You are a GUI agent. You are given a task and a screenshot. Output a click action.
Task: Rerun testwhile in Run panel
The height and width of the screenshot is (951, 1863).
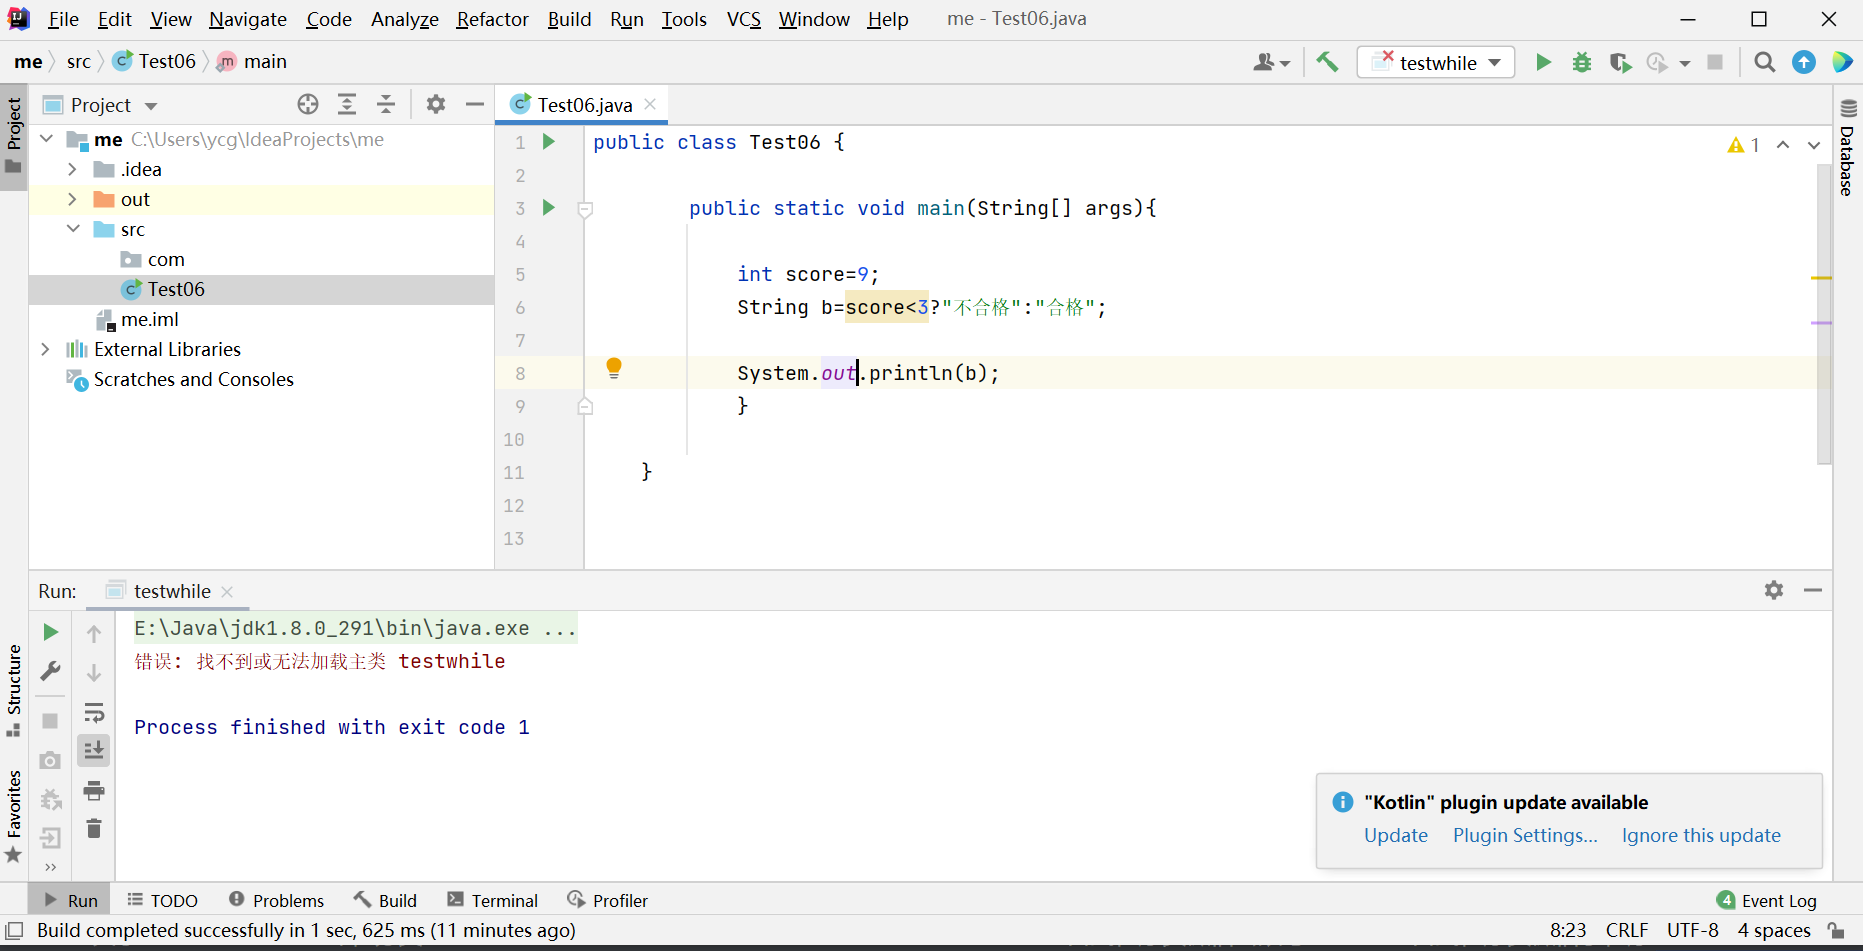coord(50,632)
